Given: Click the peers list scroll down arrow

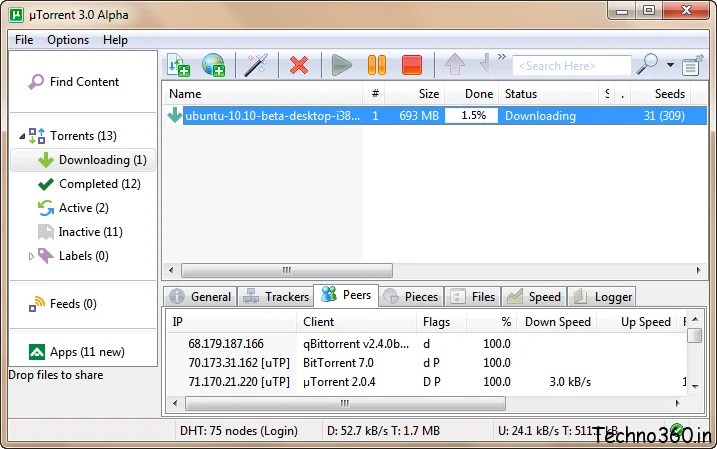Looking at the screenshot, I should point(695,386).
